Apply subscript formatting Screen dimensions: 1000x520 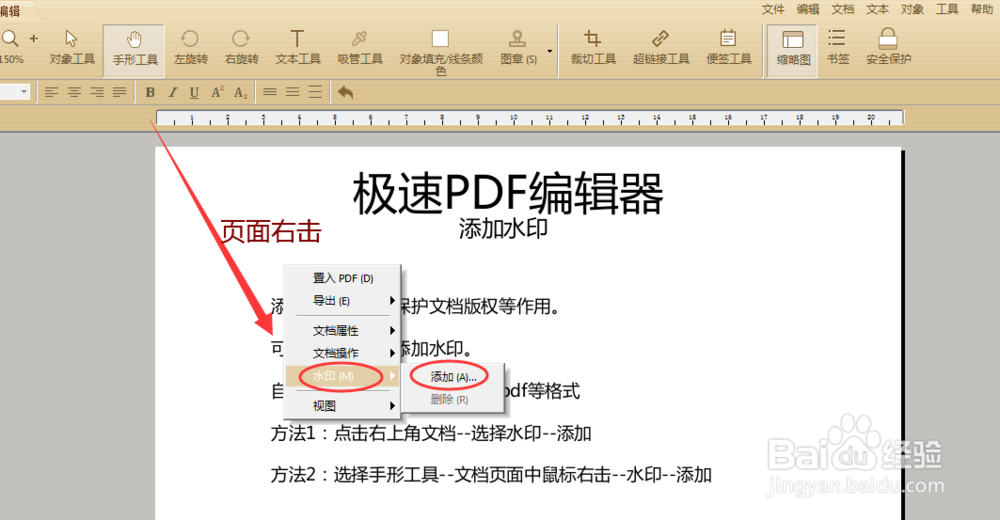coord(240,93)
